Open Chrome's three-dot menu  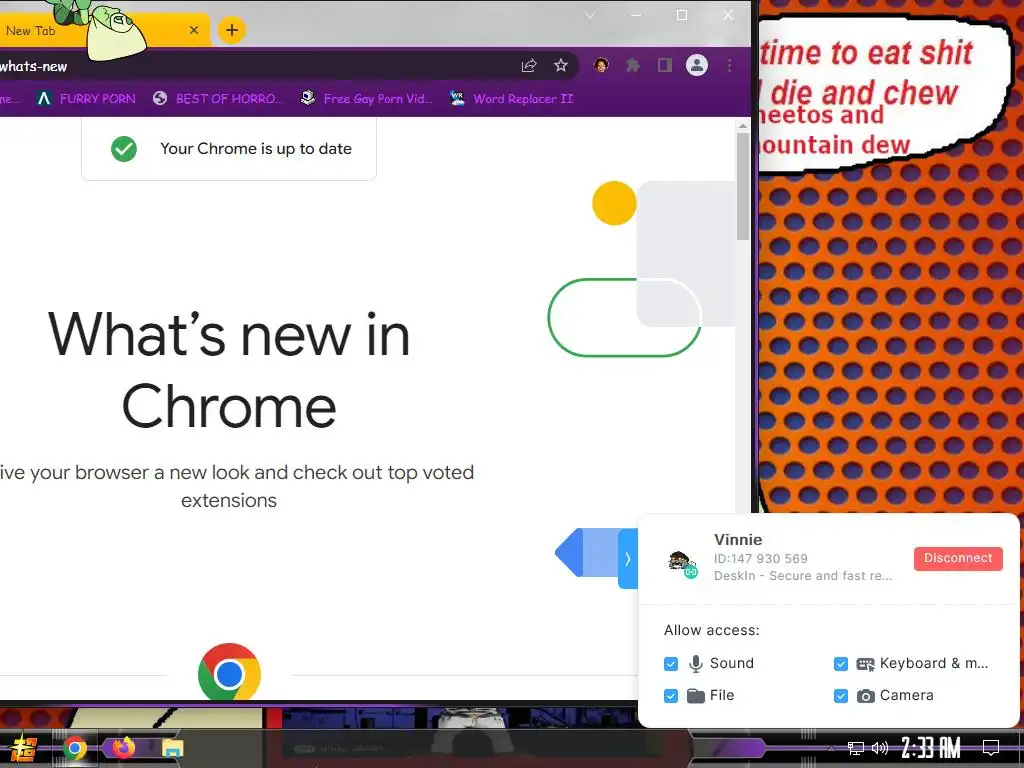729,65
